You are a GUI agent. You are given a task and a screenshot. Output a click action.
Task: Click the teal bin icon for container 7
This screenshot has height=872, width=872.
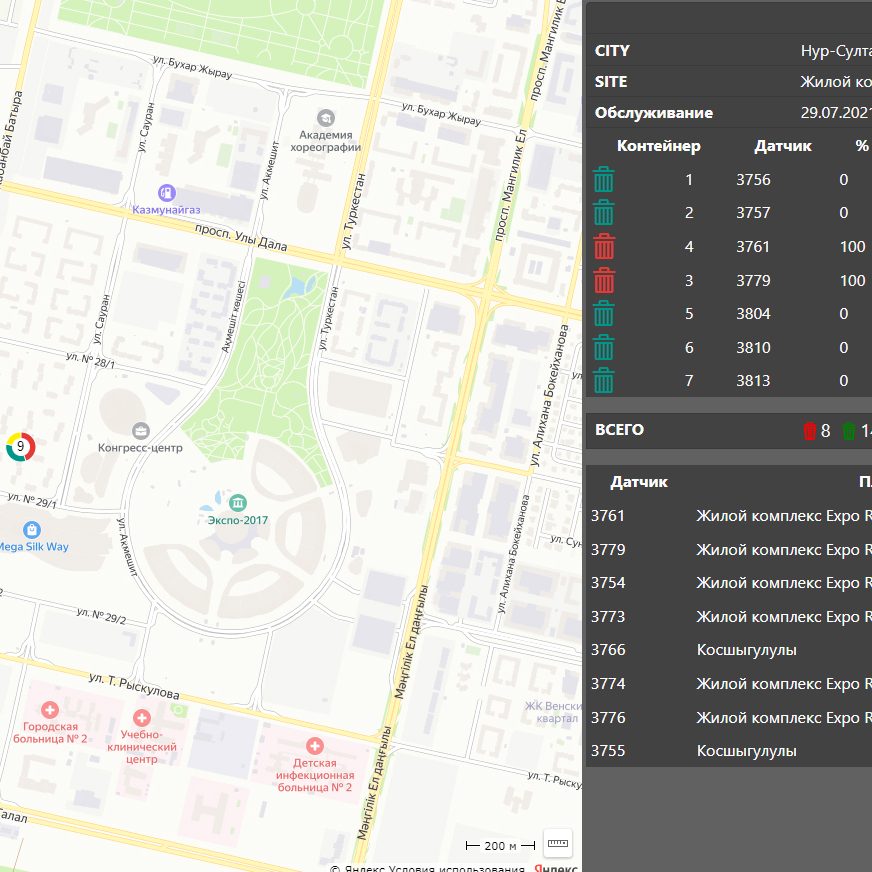coord(604,381)
